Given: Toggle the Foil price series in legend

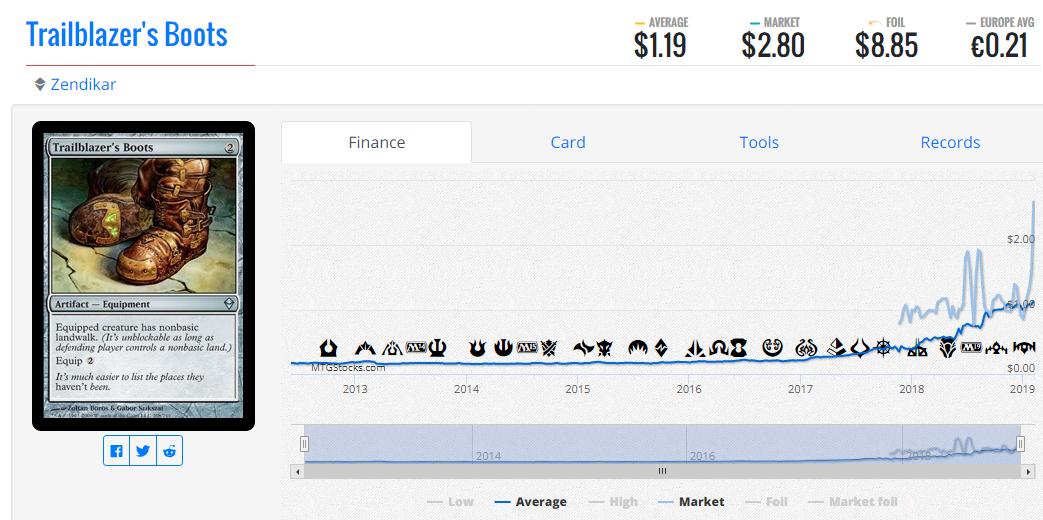Looking at the screenshot, I should pos(766,501).
